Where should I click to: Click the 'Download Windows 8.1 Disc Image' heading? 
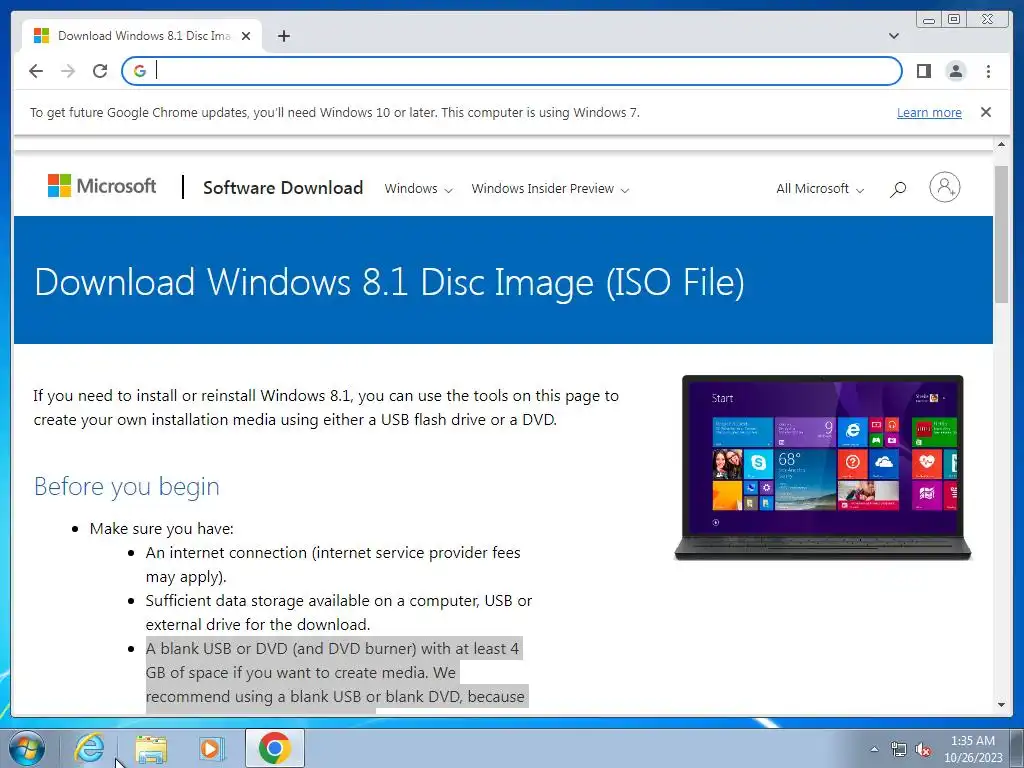click(x=389, y=282)
